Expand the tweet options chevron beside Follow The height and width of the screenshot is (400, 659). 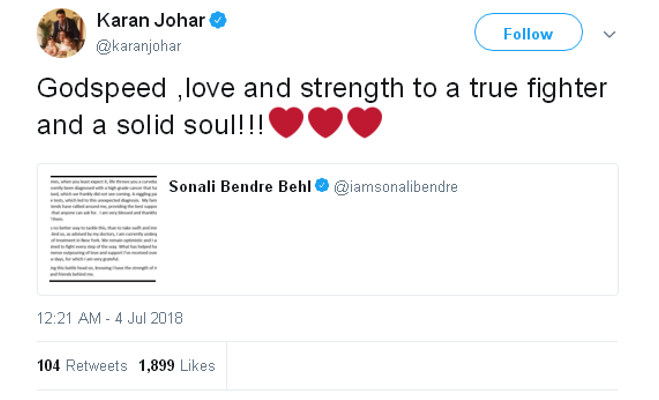pyautogui.click(x=608, y=33)
